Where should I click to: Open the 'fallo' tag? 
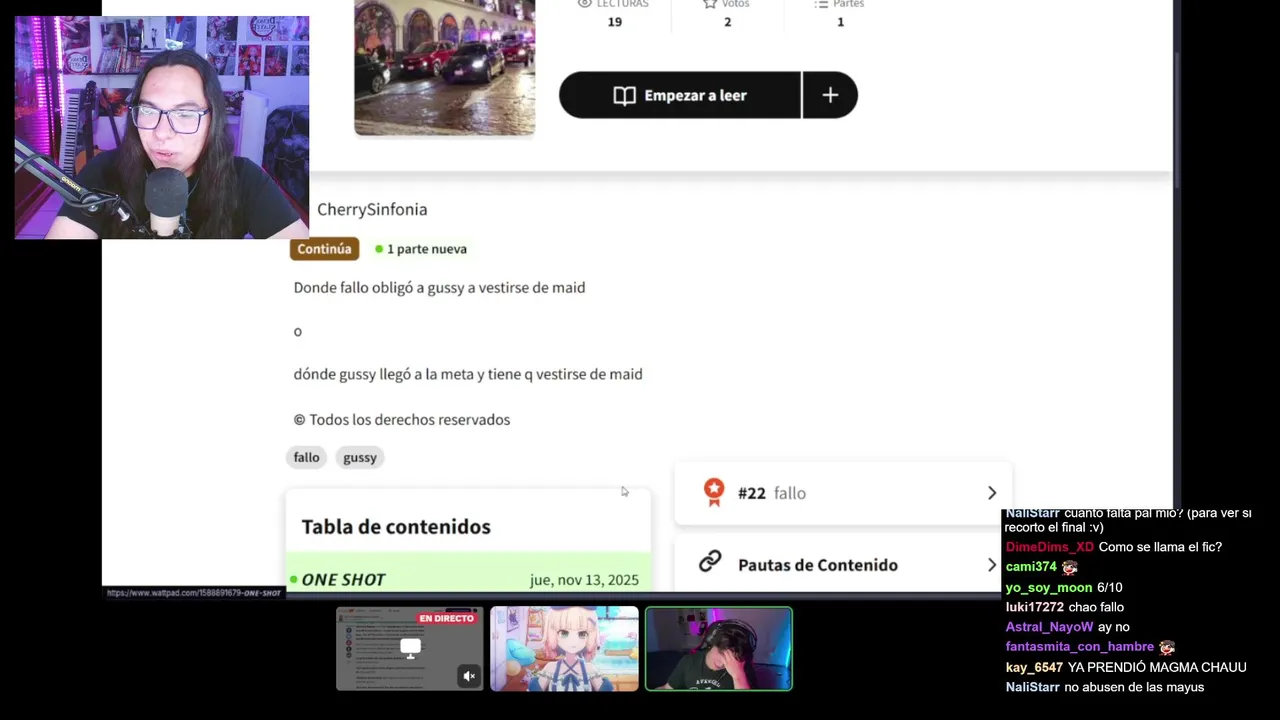click(306, 457)
